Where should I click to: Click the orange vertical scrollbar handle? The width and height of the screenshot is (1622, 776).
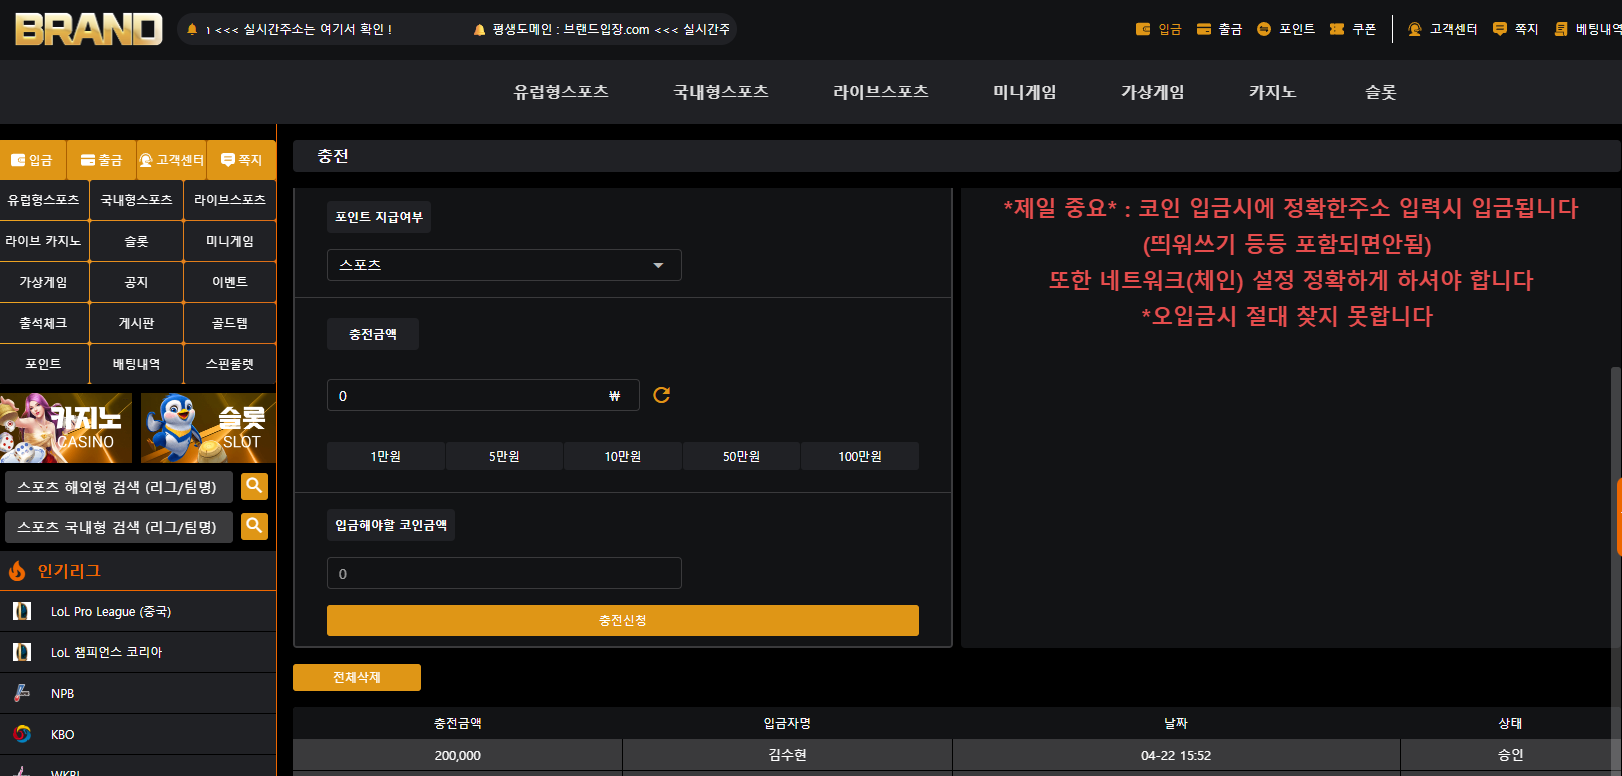(1619, 518)
